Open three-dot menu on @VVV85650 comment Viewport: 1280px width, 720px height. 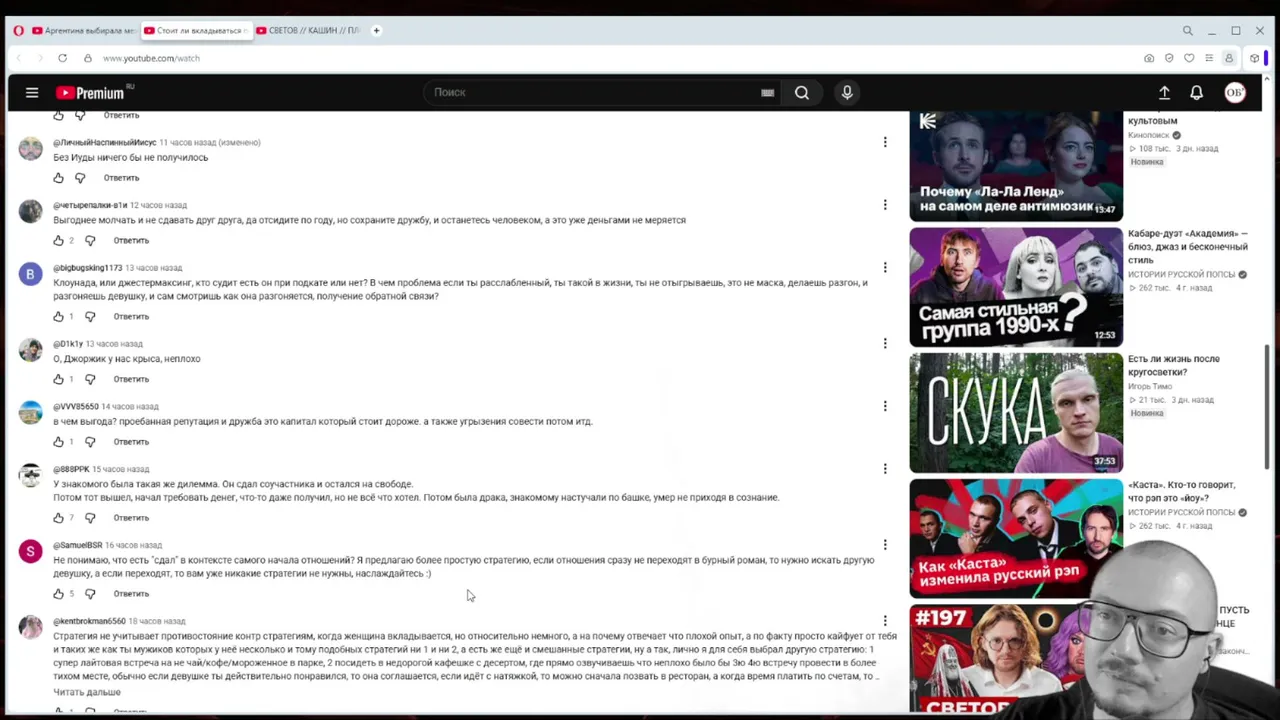tap(885, 406)
